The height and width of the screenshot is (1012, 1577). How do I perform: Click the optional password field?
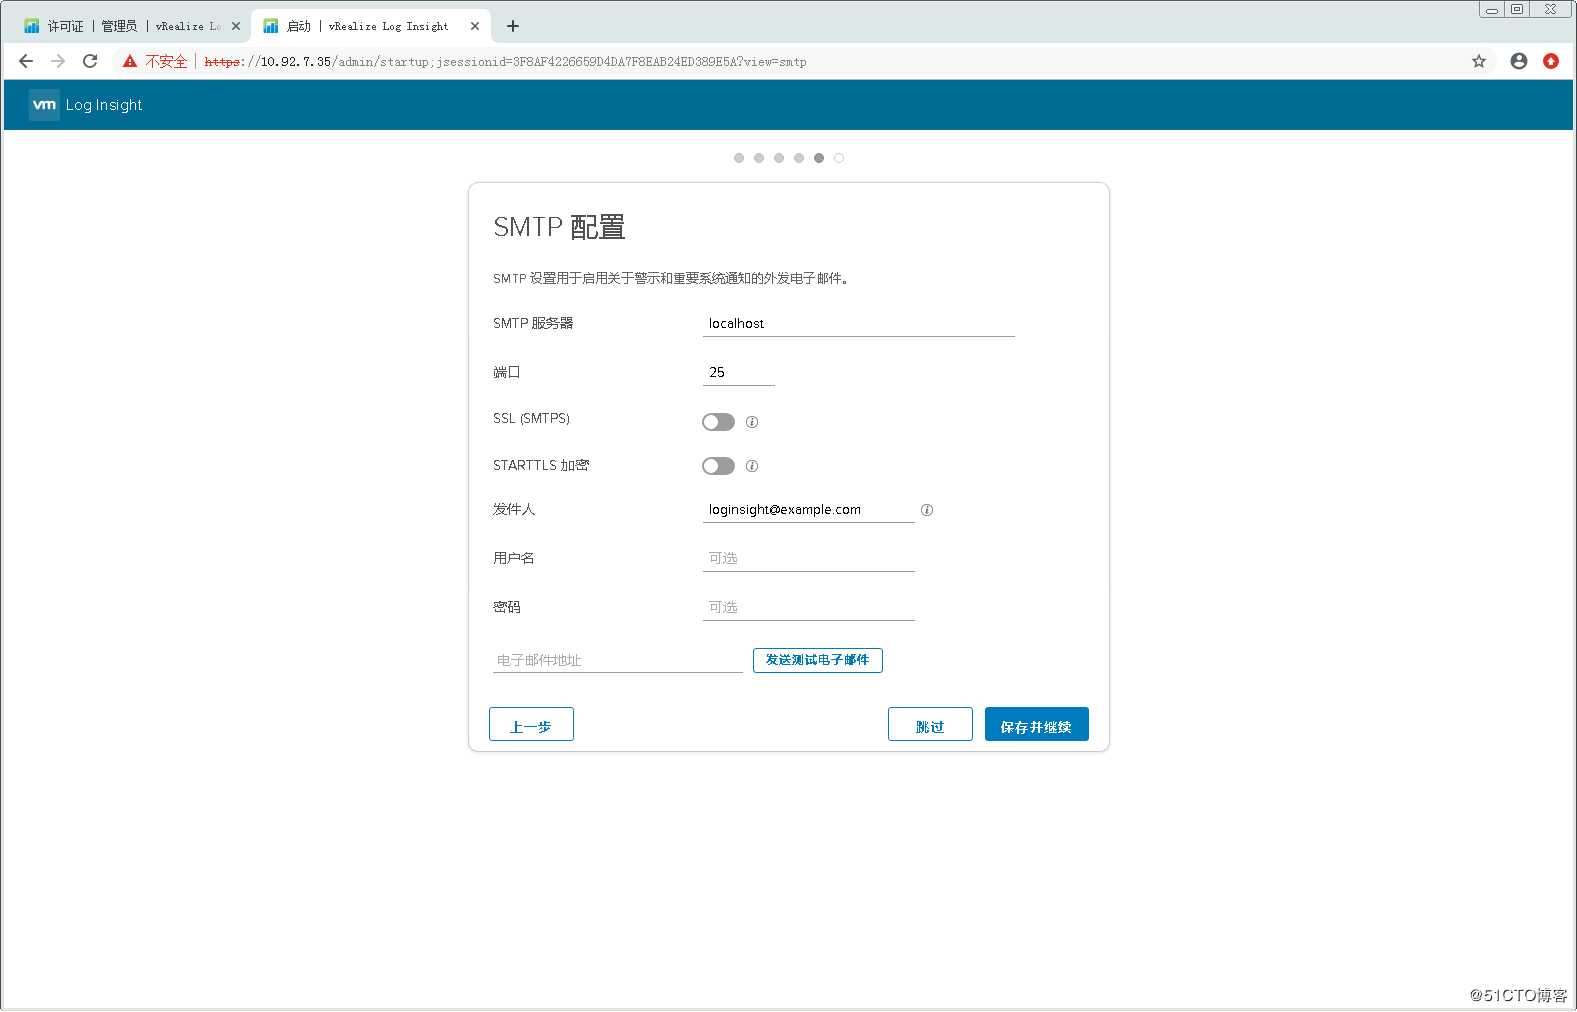coord(808,608)
